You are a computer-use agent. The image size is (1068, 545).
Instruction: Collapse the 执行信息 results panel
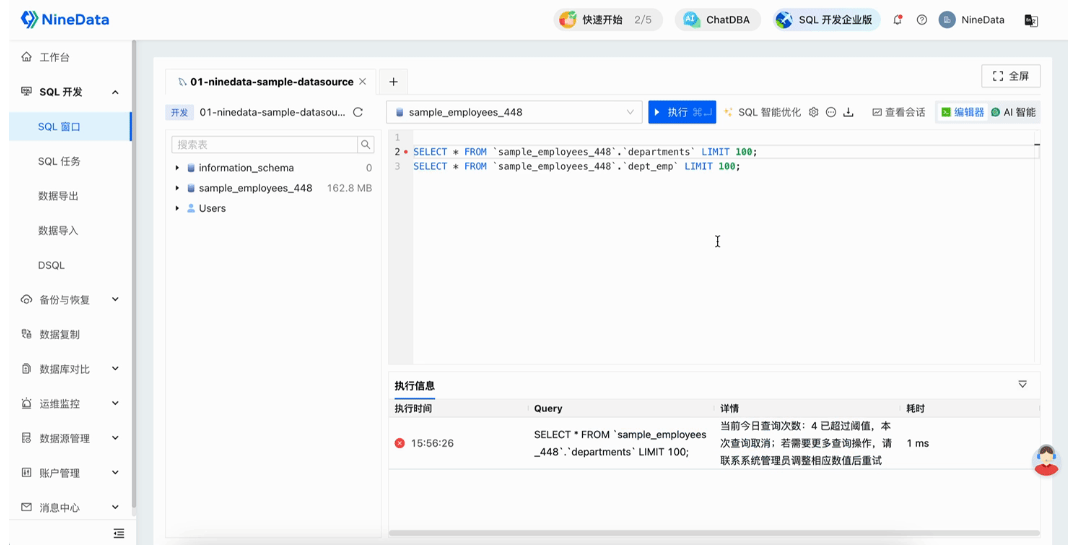[x=1022, y=384]
